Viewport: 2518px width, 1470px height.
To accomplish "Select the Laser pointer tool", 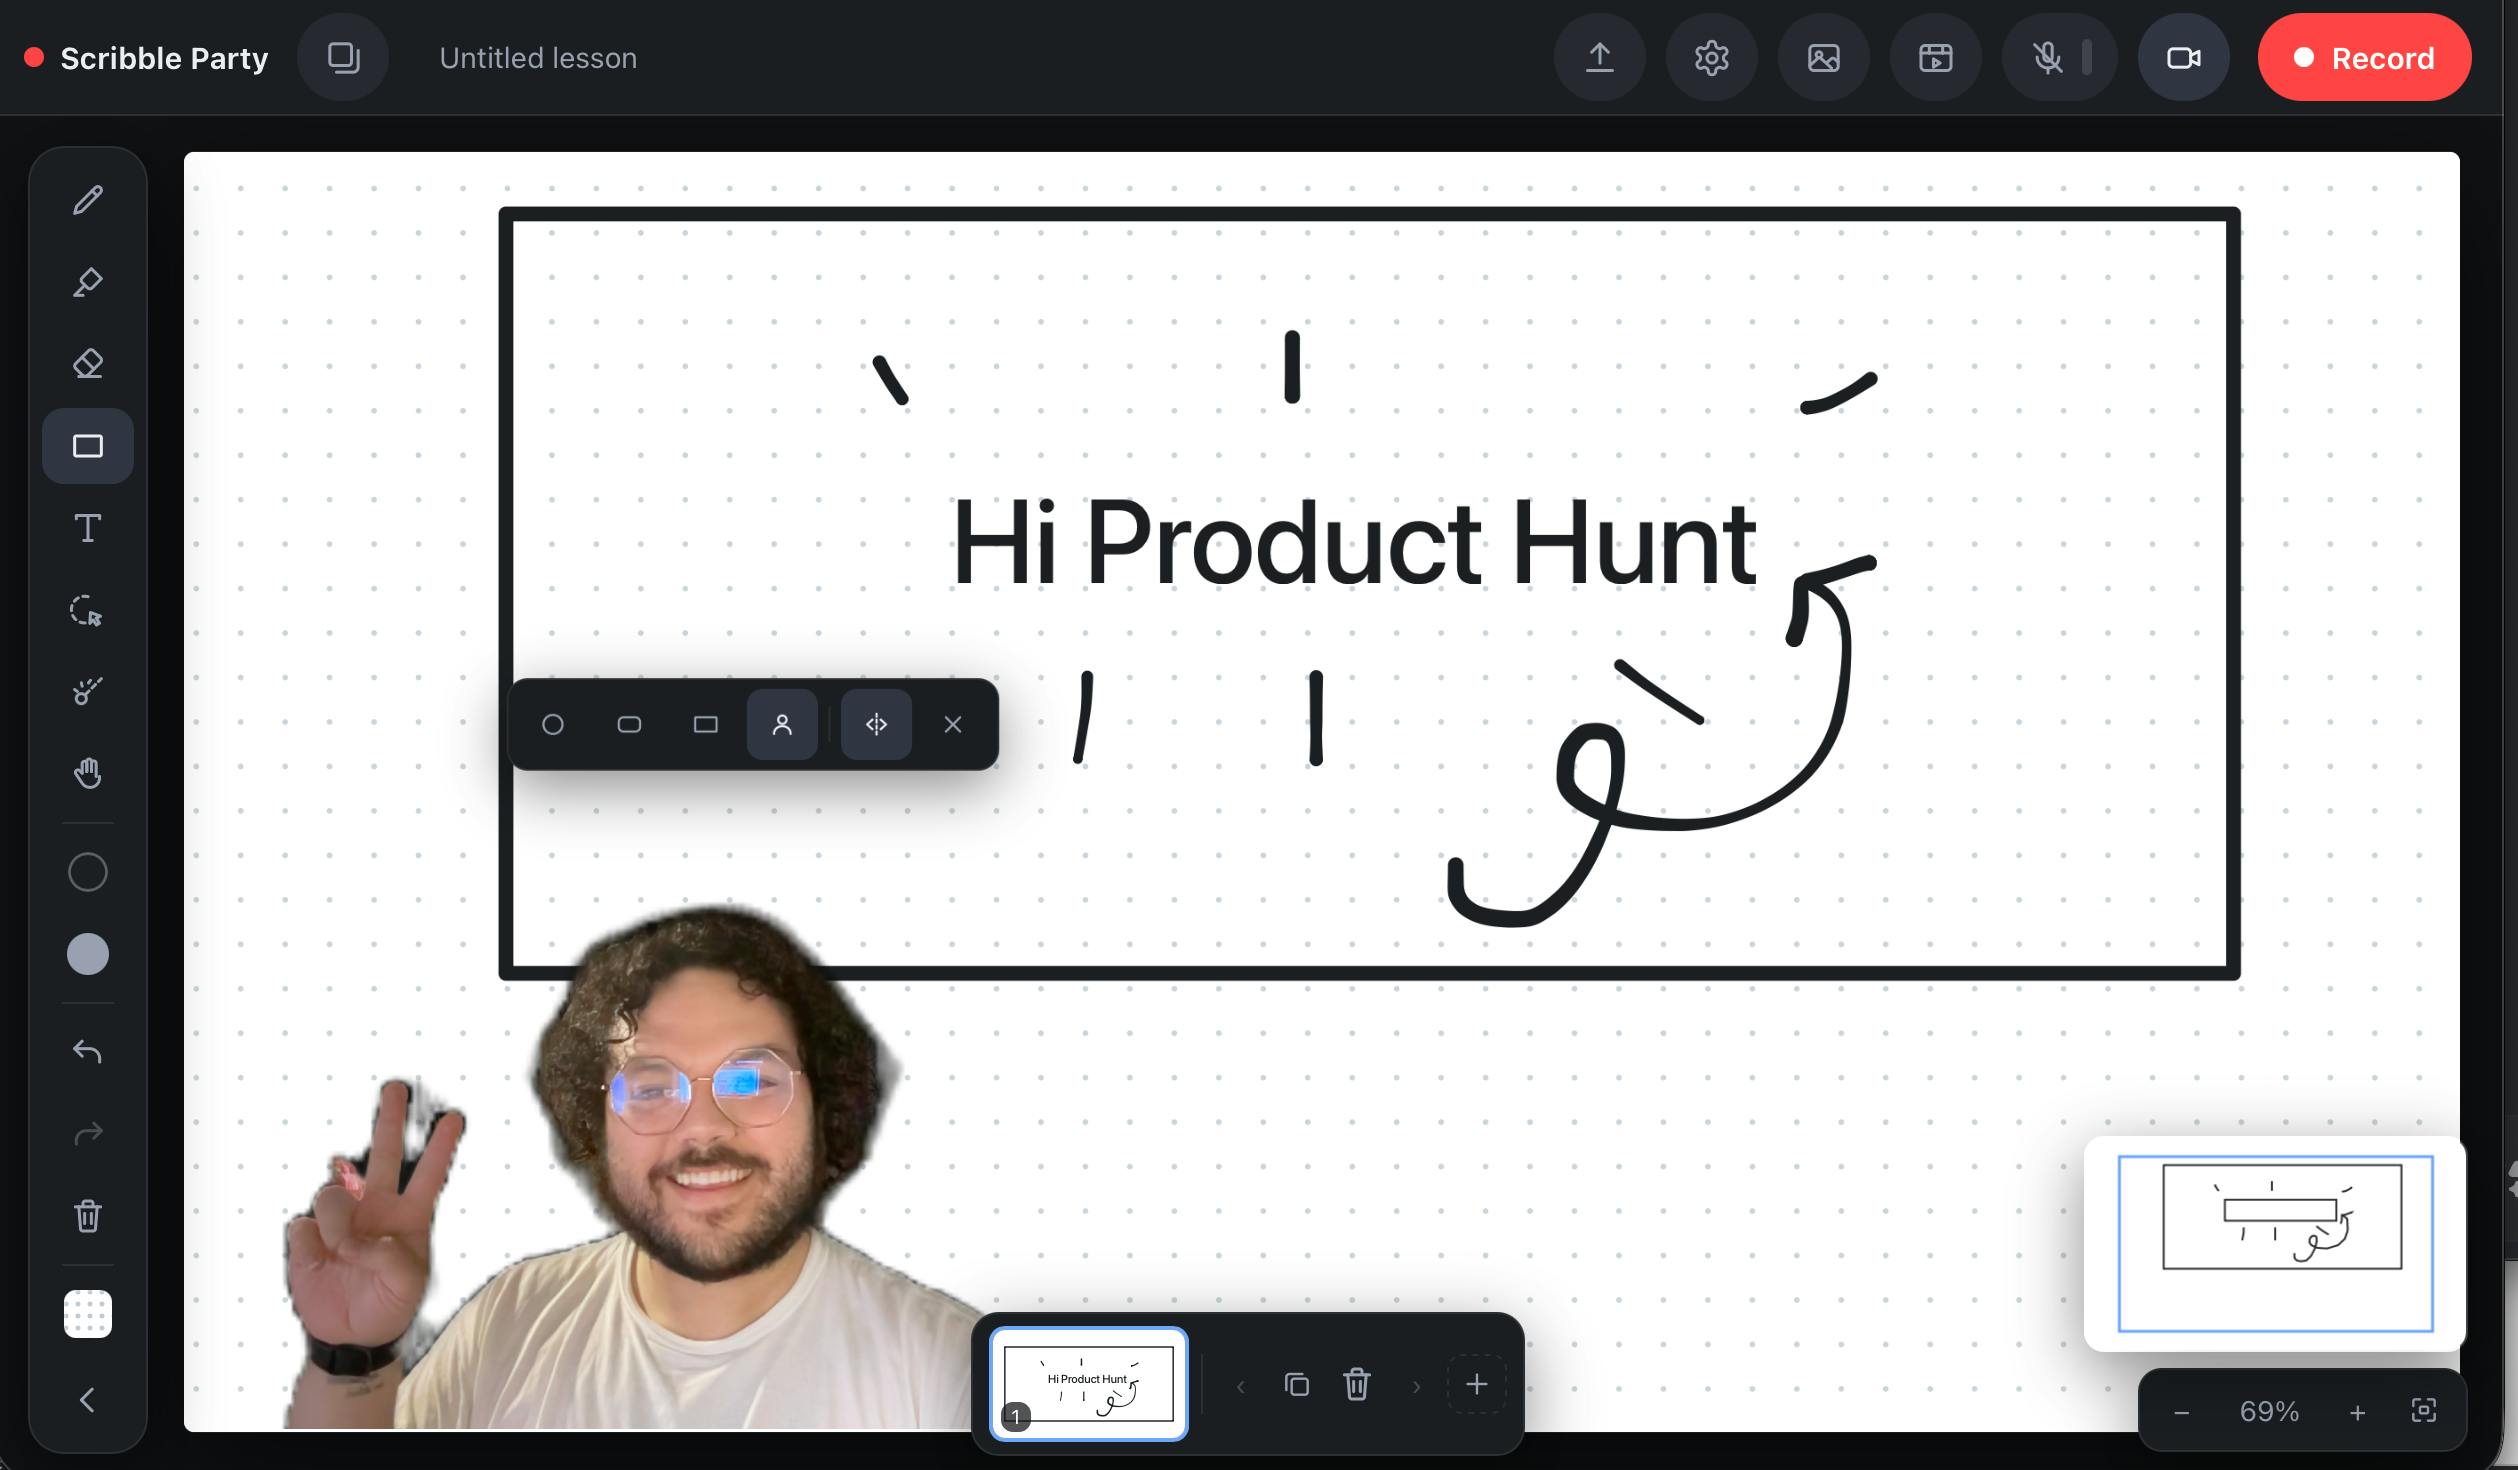I will pyautogui.click(x=88, y=691).
